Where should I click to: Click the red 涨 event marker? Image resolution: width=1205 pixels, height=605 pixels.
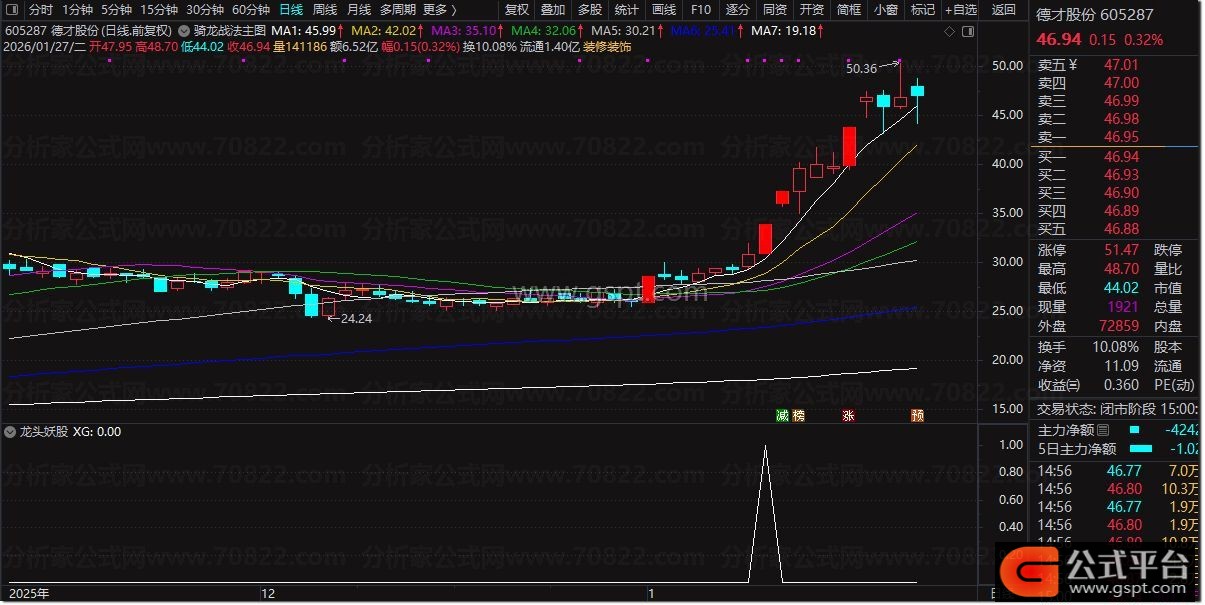coord(848,415)
